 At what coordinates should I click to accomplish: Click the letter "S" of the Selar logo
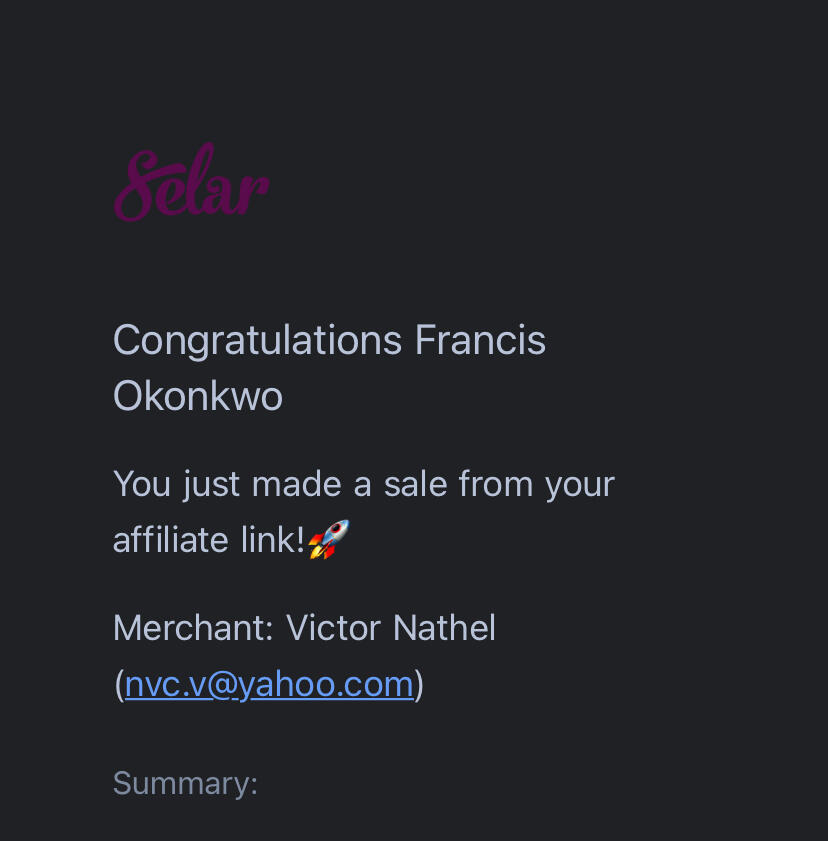pos(138,184)
